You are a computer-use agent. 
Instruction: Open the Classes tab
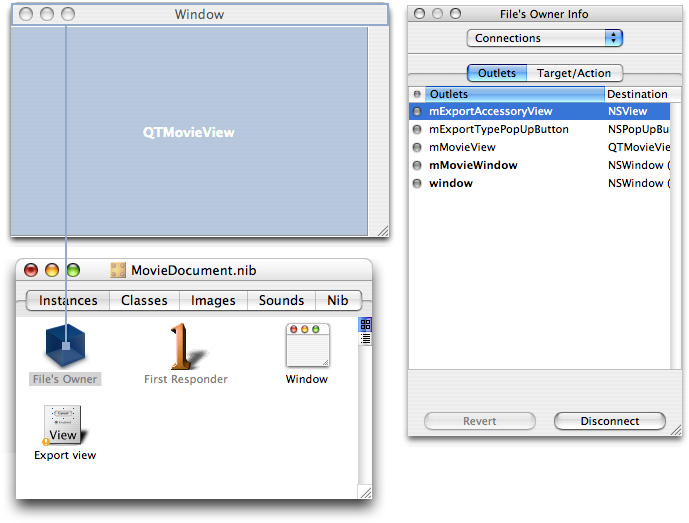tap(144, 300)
